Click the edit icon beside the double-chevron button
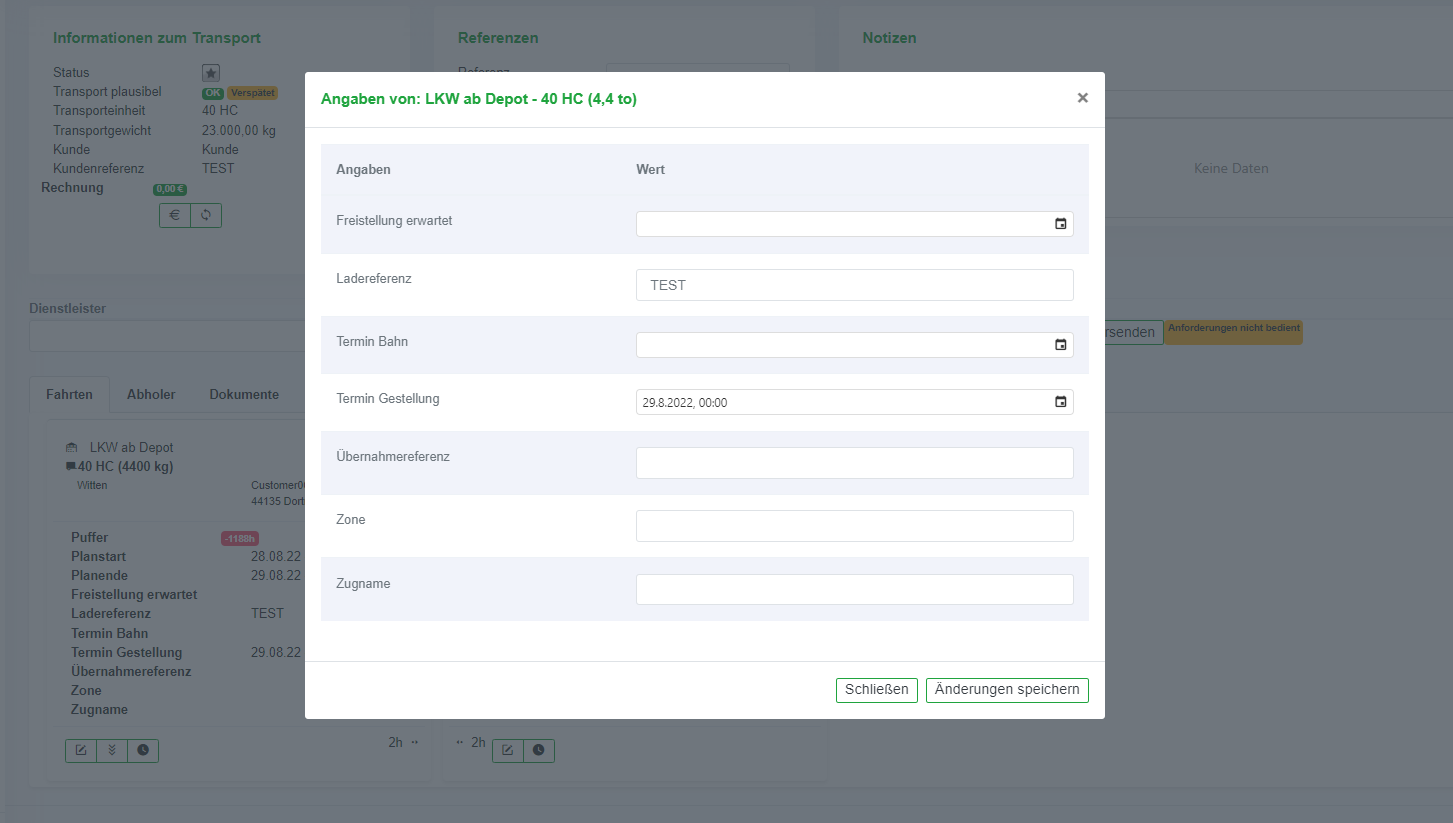This screenshot has height=823, width=1453. point(81,751)
